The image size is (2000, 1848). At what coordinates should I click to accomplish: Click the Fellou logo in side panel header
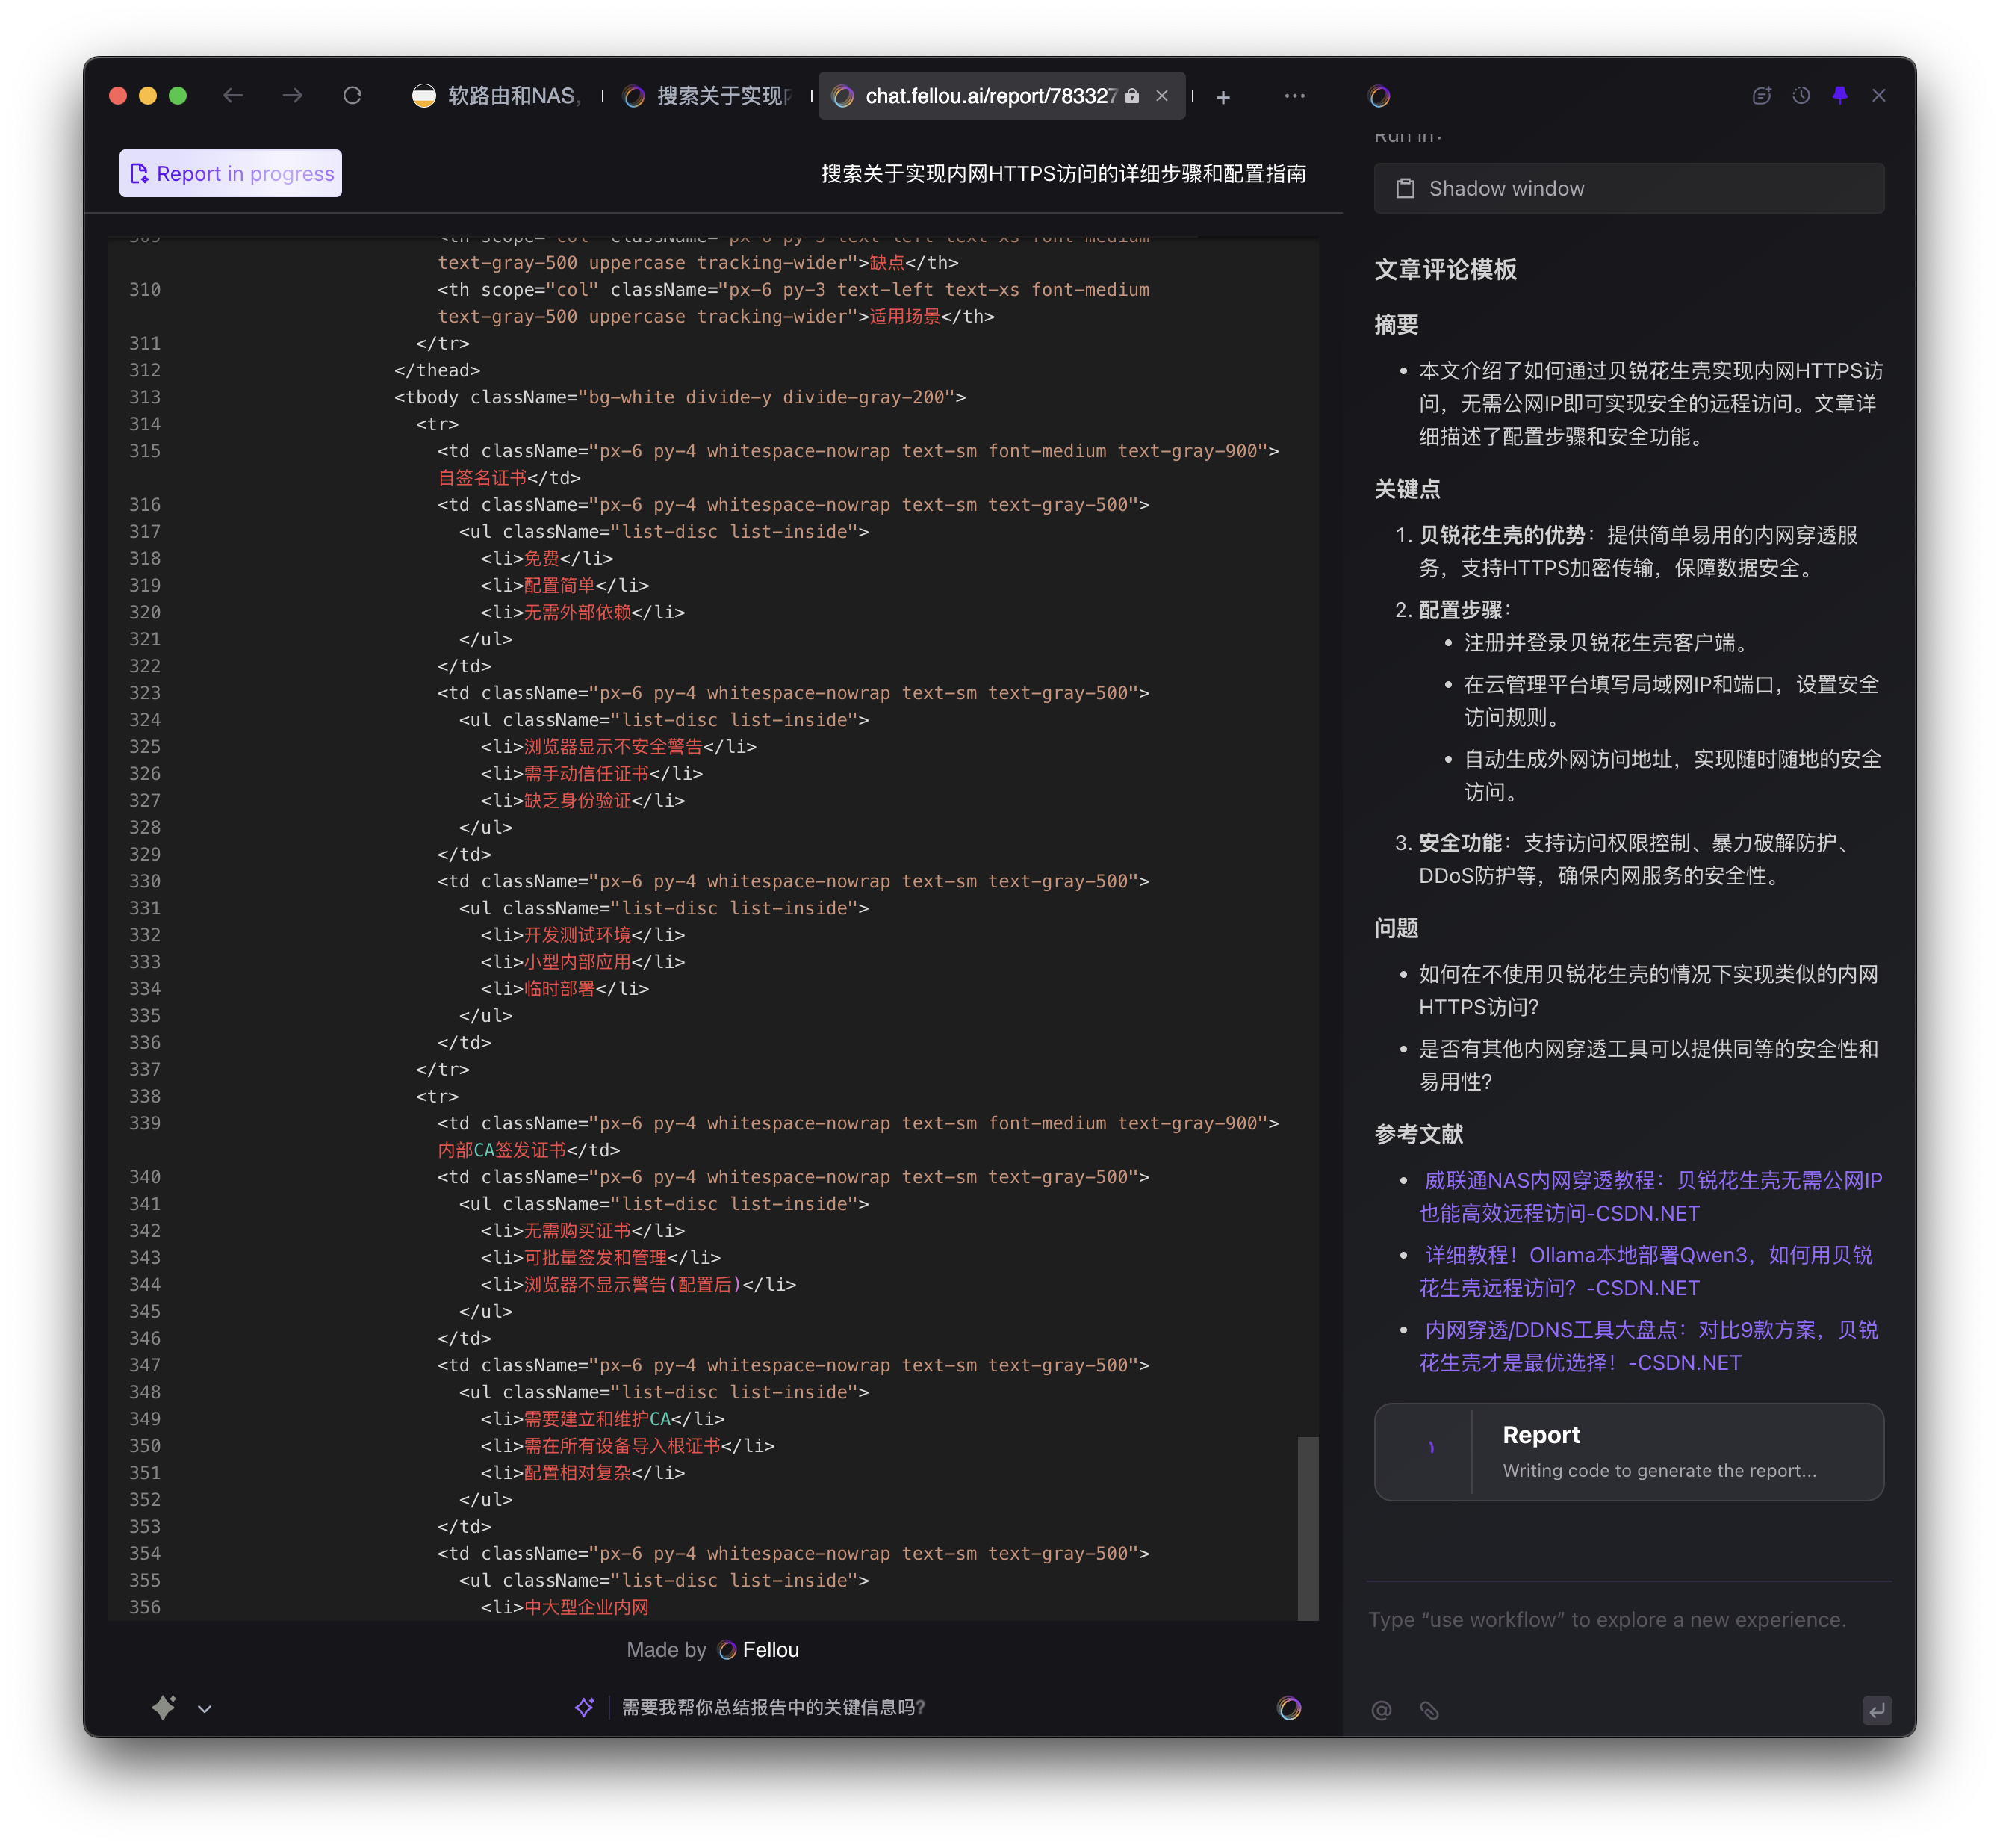1379,96
